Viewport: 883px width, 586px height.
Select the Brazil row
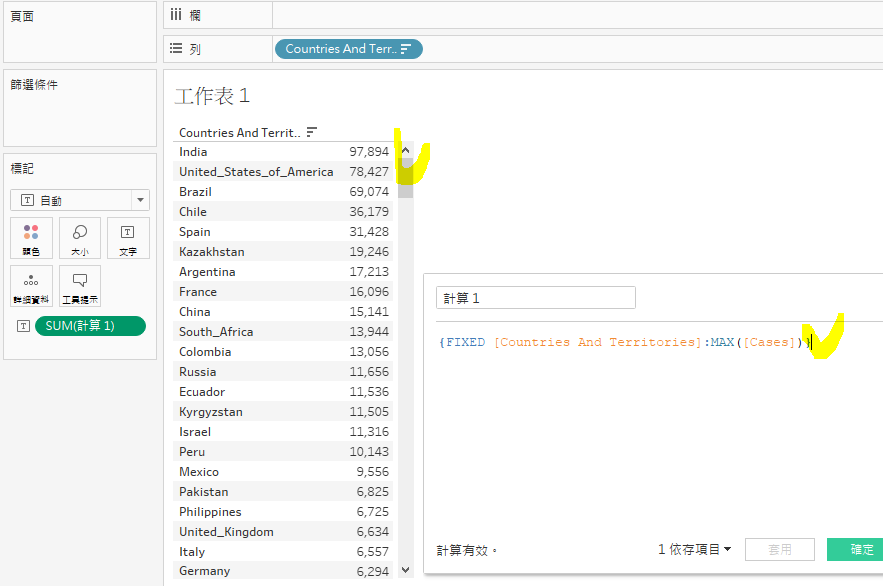[283, 192]
